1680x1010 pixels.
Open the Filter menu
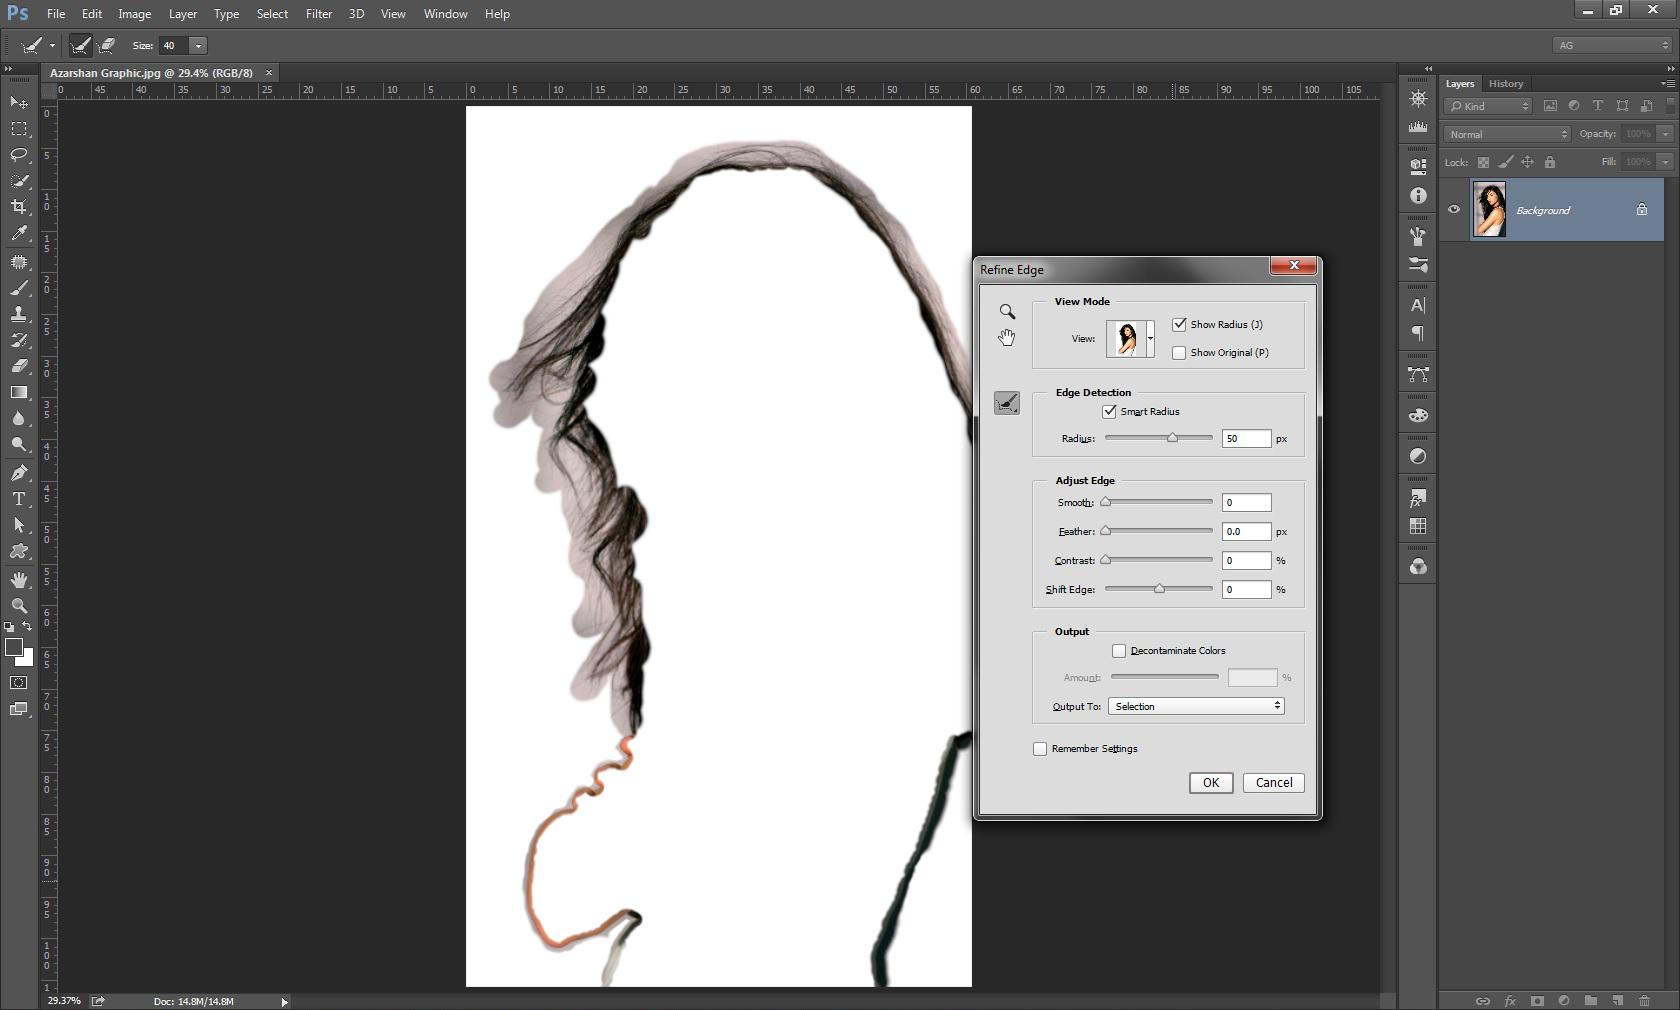click(x=319, y=14)
